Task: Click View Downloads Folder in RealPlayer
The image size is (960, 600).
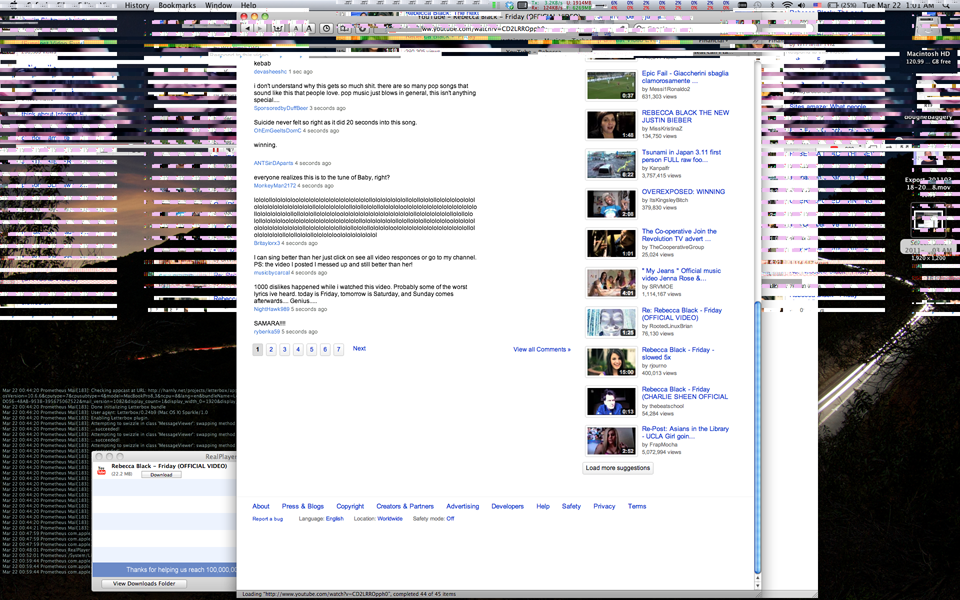Action: point(144,583)
